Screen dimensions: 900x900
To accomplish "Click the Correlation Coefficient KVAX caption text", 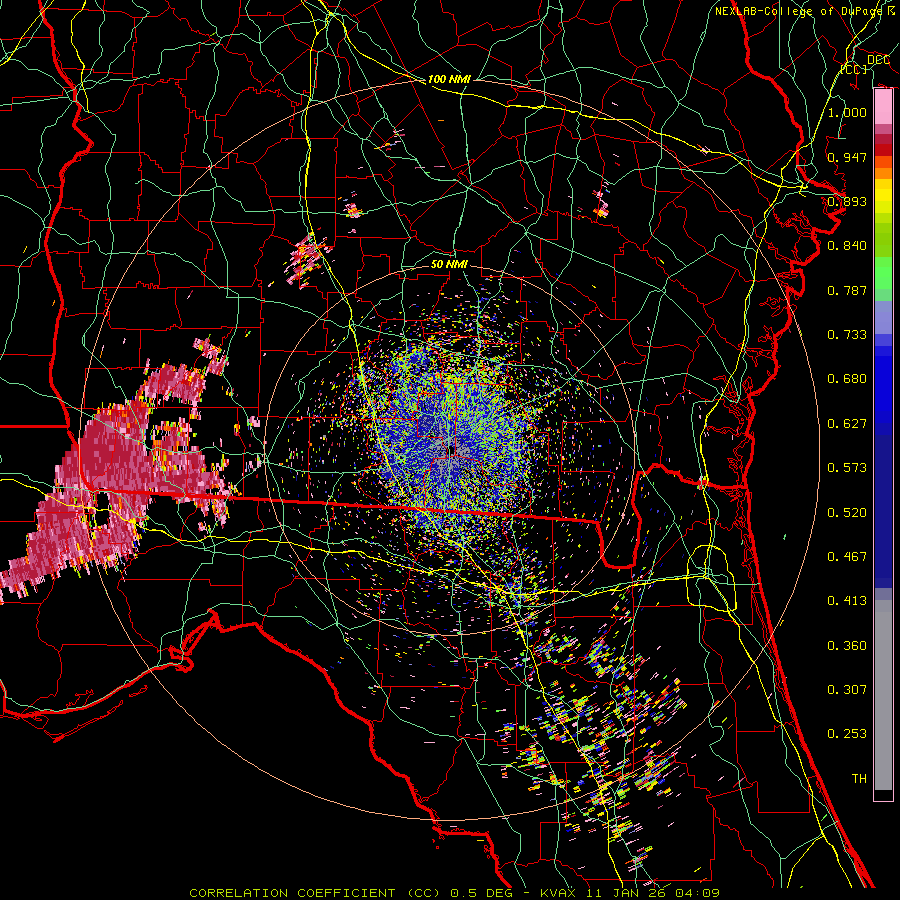I will (x=454, y=893).
